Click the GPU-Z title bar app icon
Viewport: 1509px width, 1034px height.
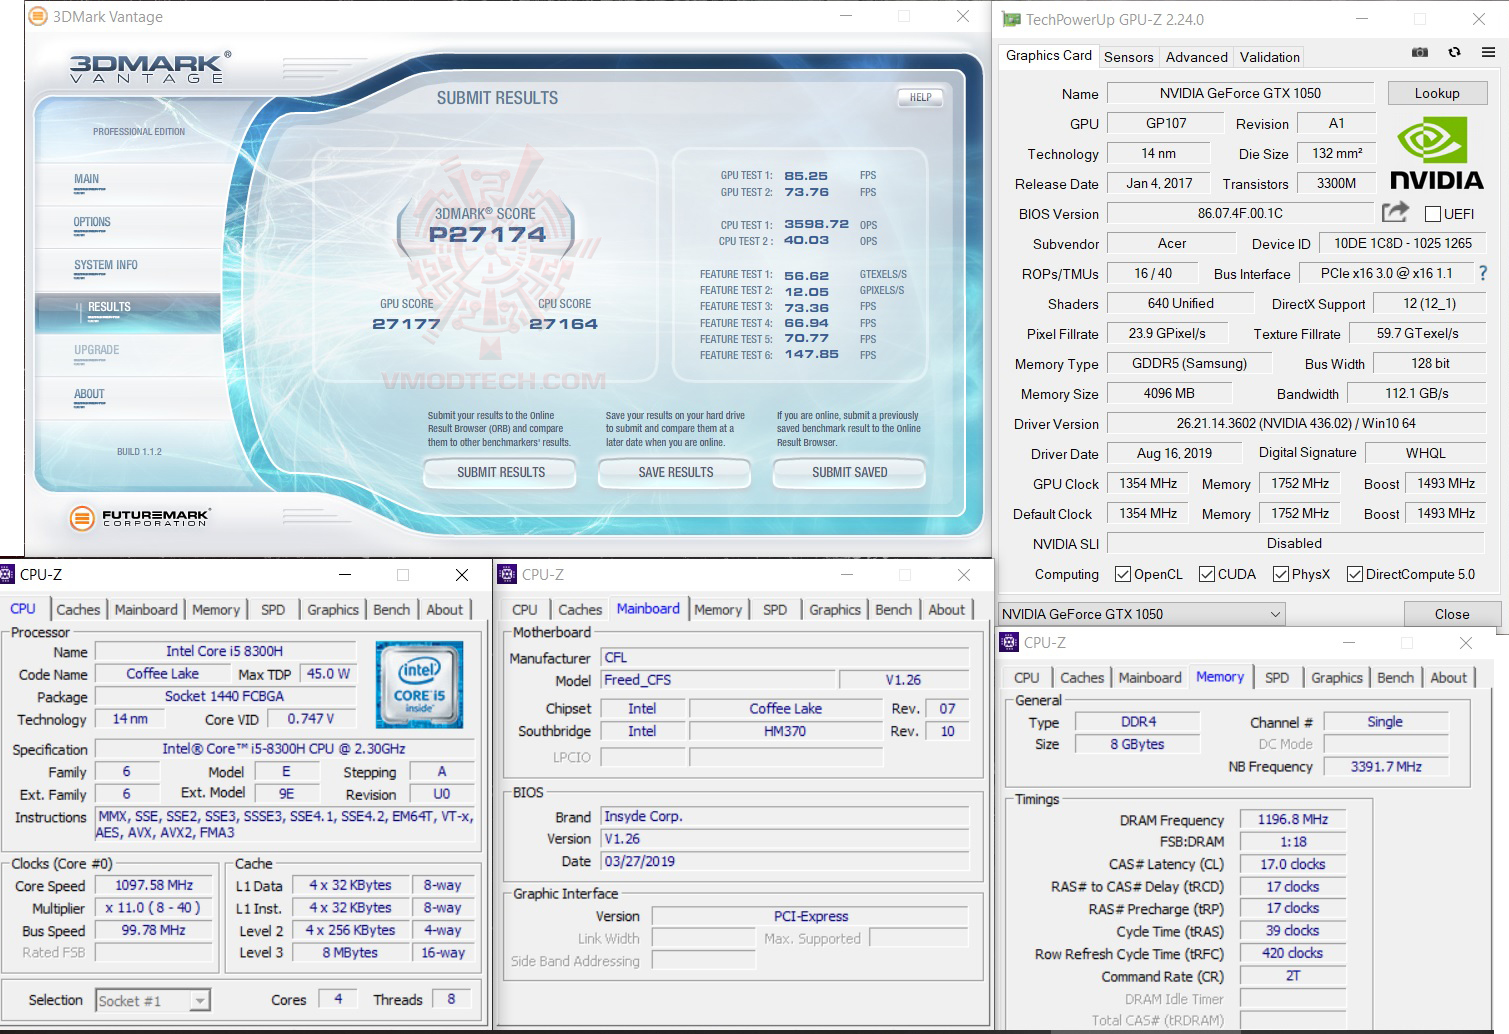1011,19
